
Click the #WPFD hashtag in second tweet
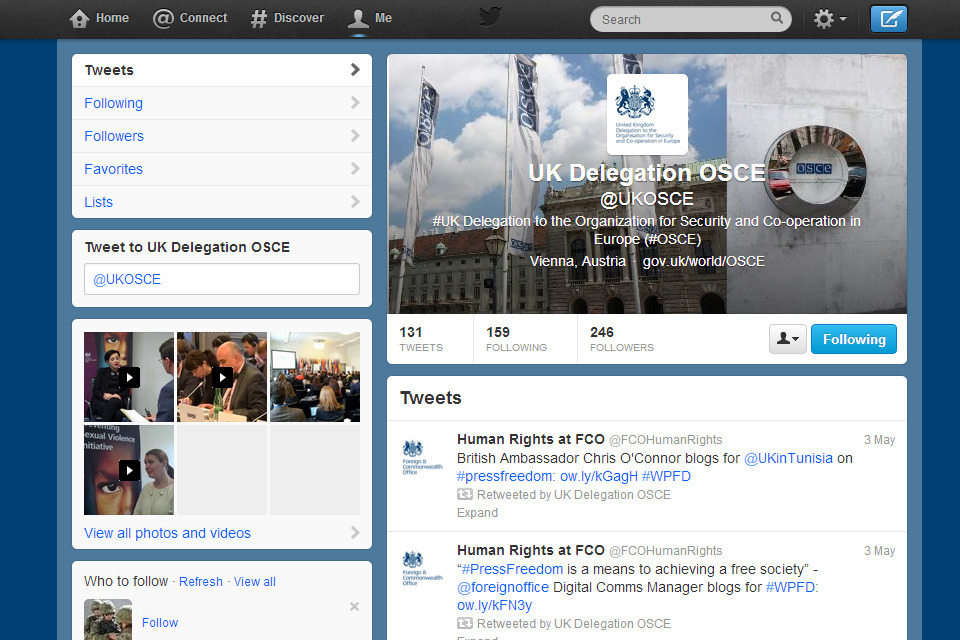point(790,587)
